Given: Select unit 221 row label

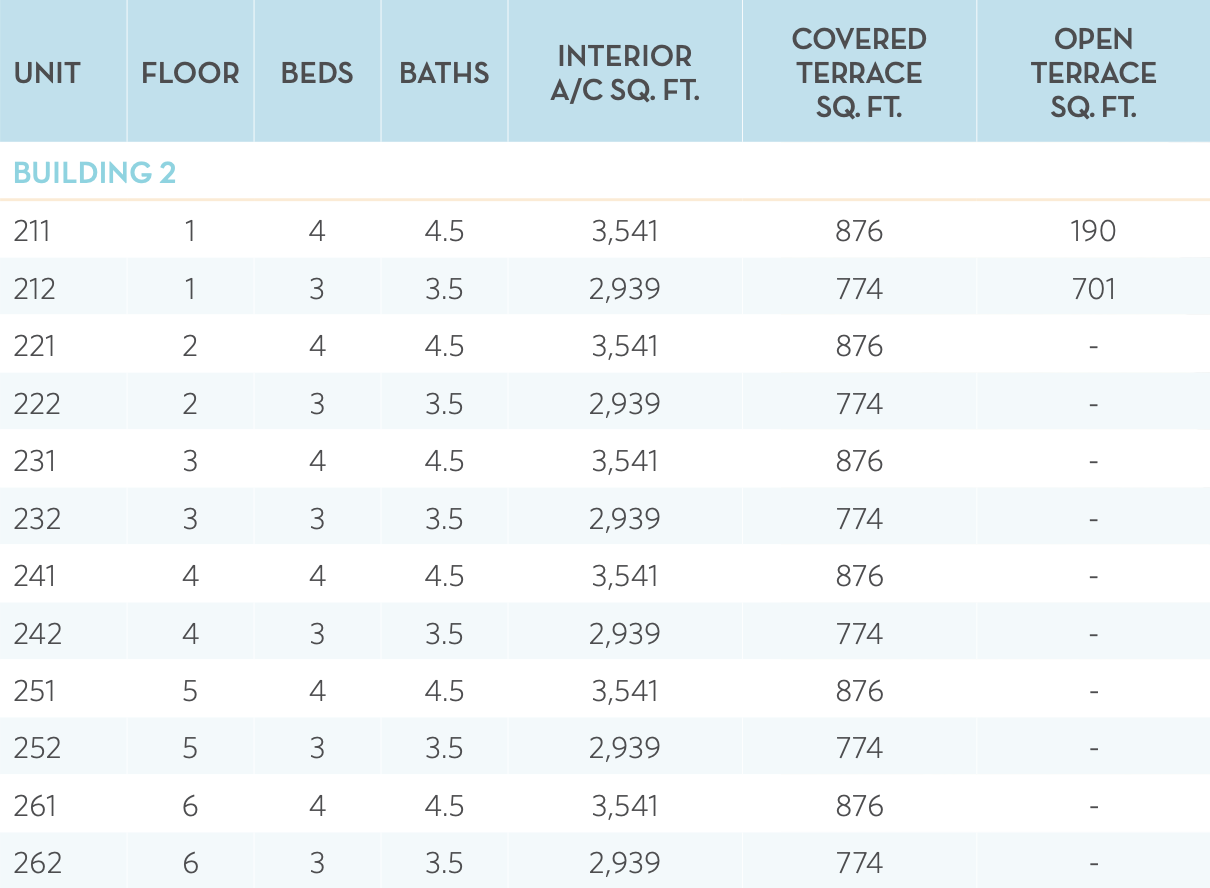Looking at the screenshot, I should [x=35, y=346].
